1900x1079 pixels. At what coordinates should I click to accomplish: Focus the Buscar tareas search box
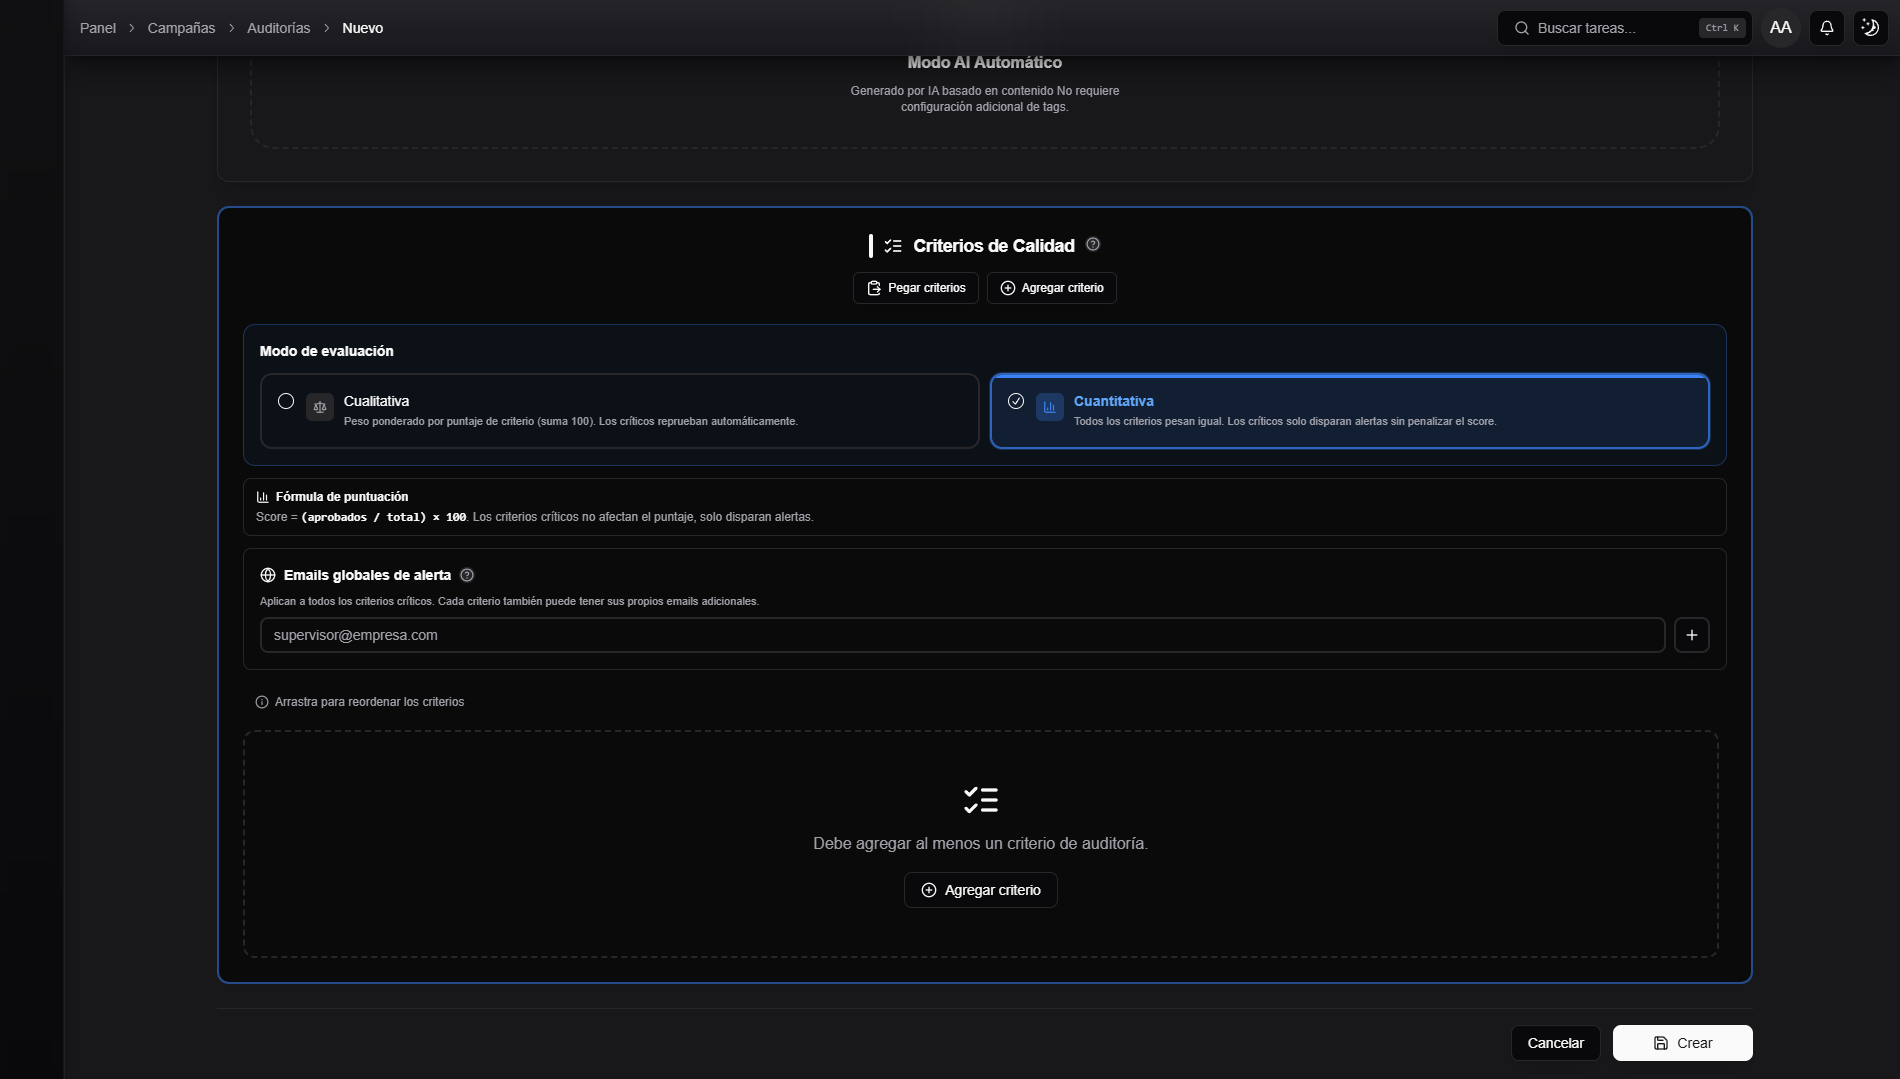(1624, 28)
